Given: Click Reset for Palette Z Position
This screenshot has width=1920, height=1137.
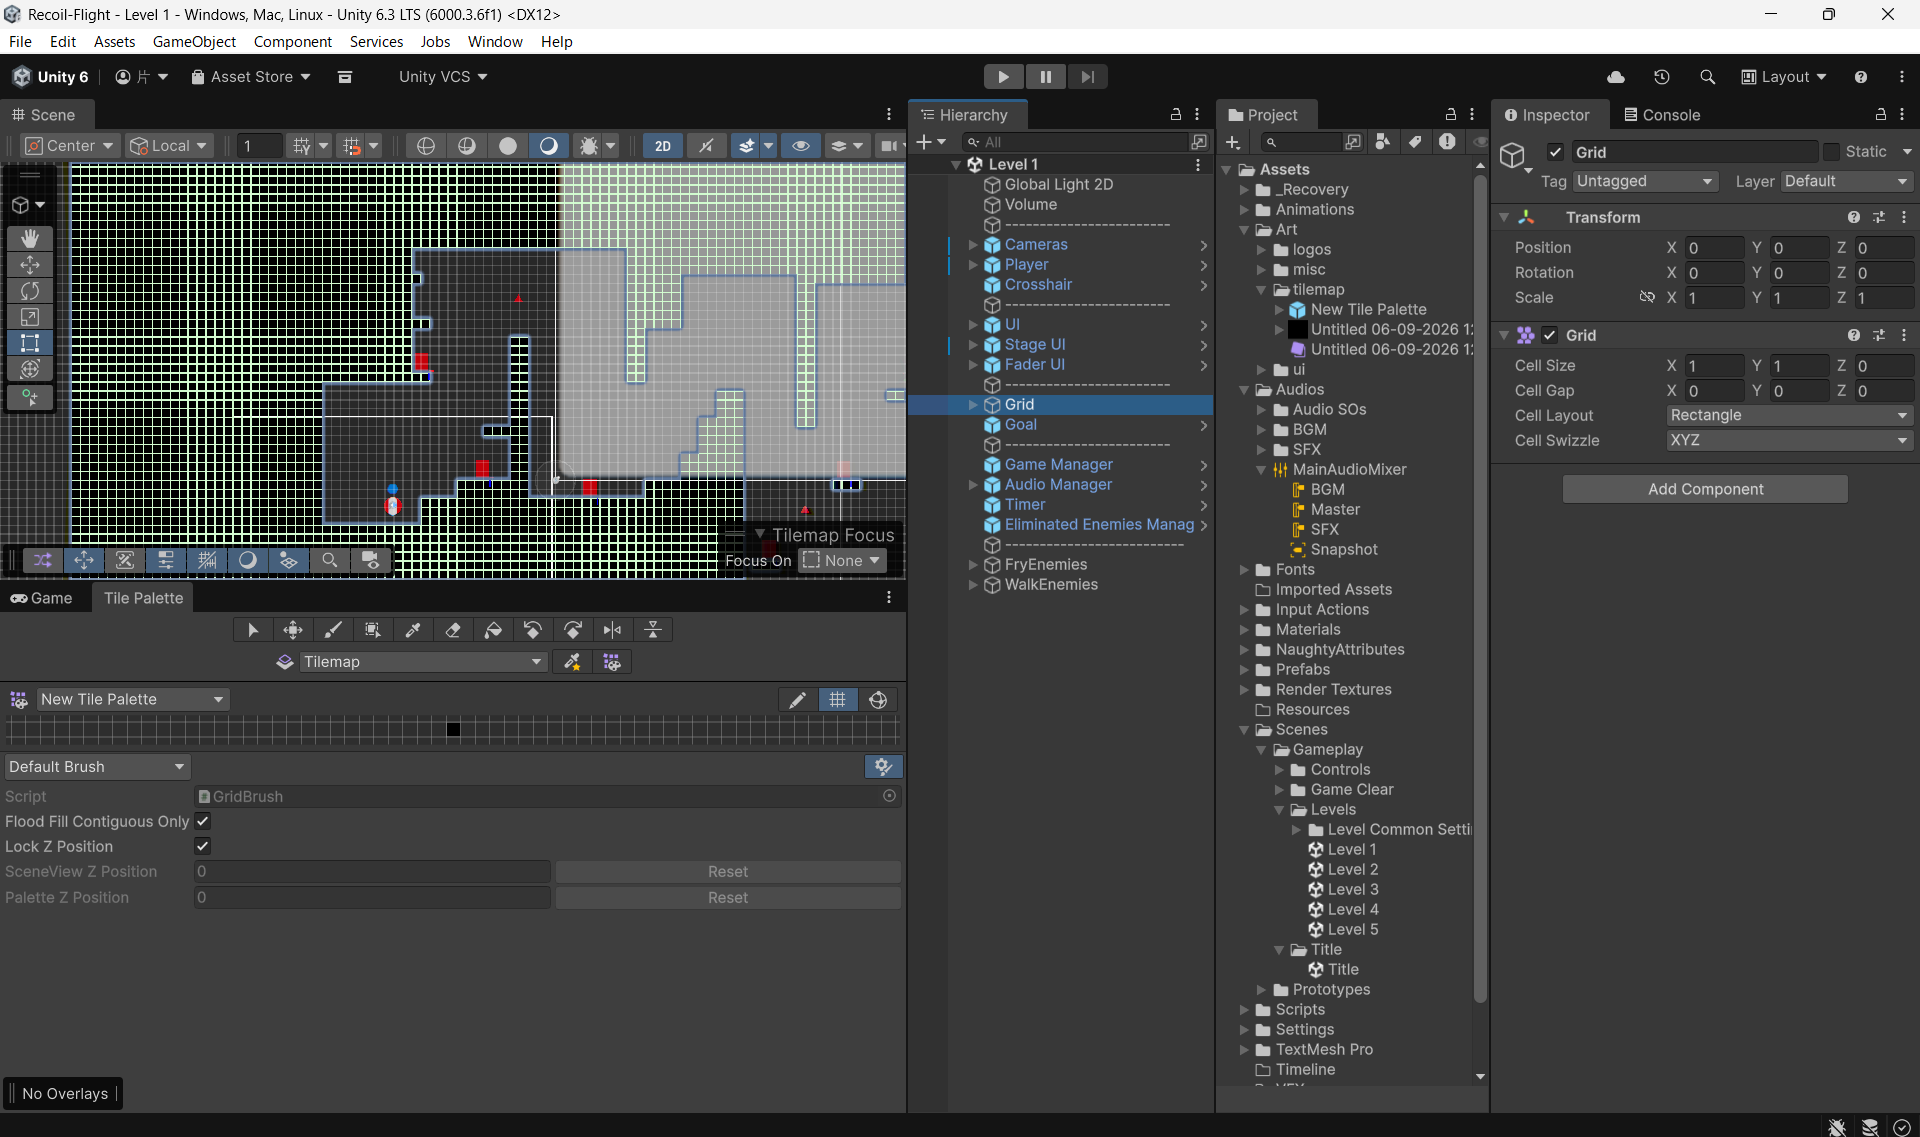Looking at the screenshot, I should tap(728, 898).
